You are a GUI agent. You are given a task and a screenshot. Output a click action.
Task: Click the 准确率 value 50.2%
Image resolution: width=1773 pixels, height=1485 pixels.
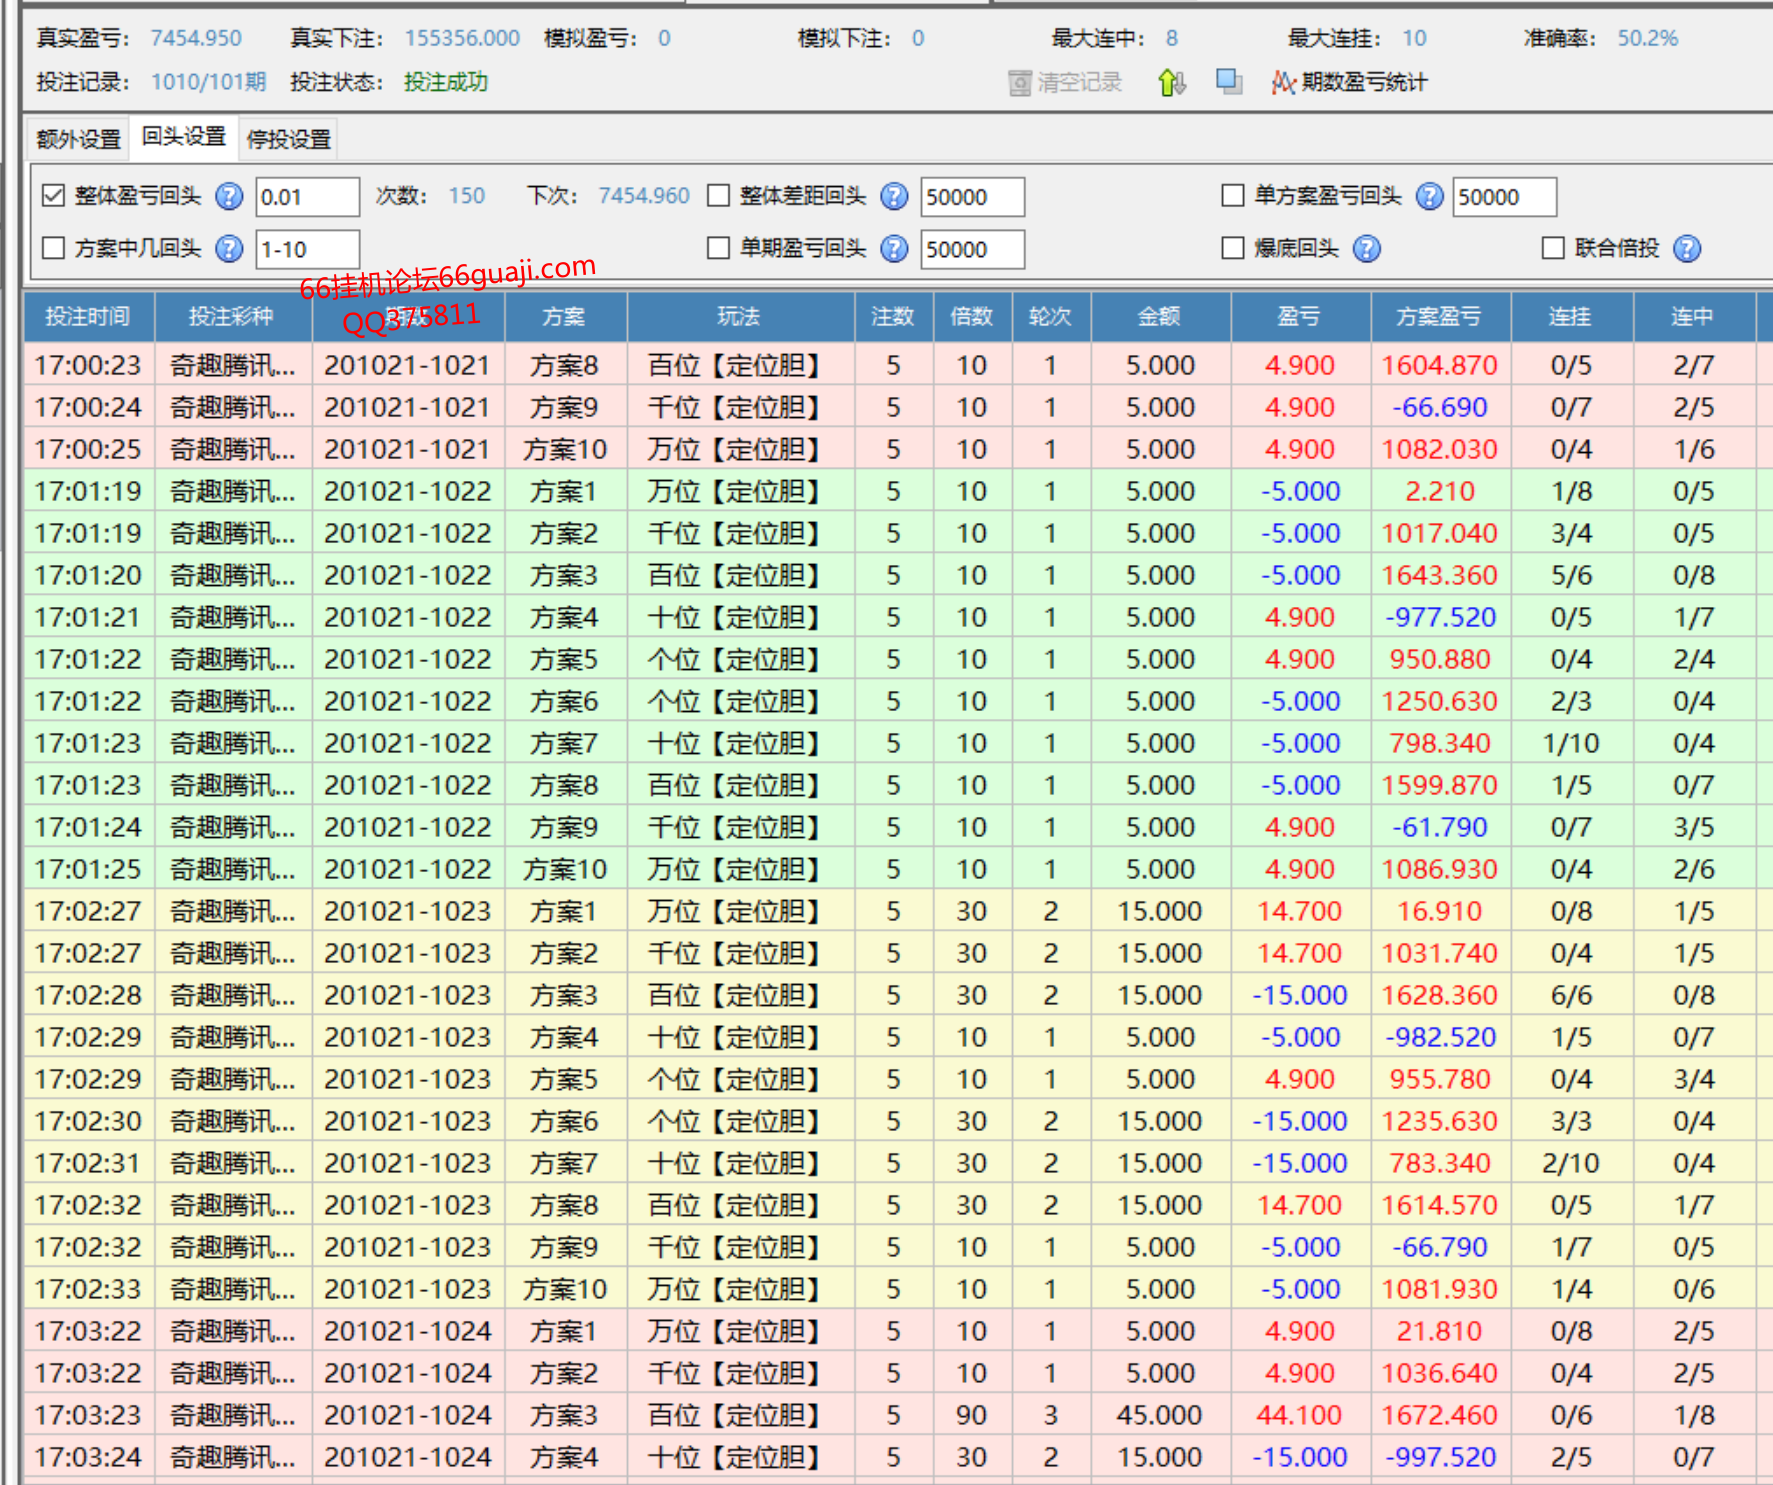(1648, 38)
